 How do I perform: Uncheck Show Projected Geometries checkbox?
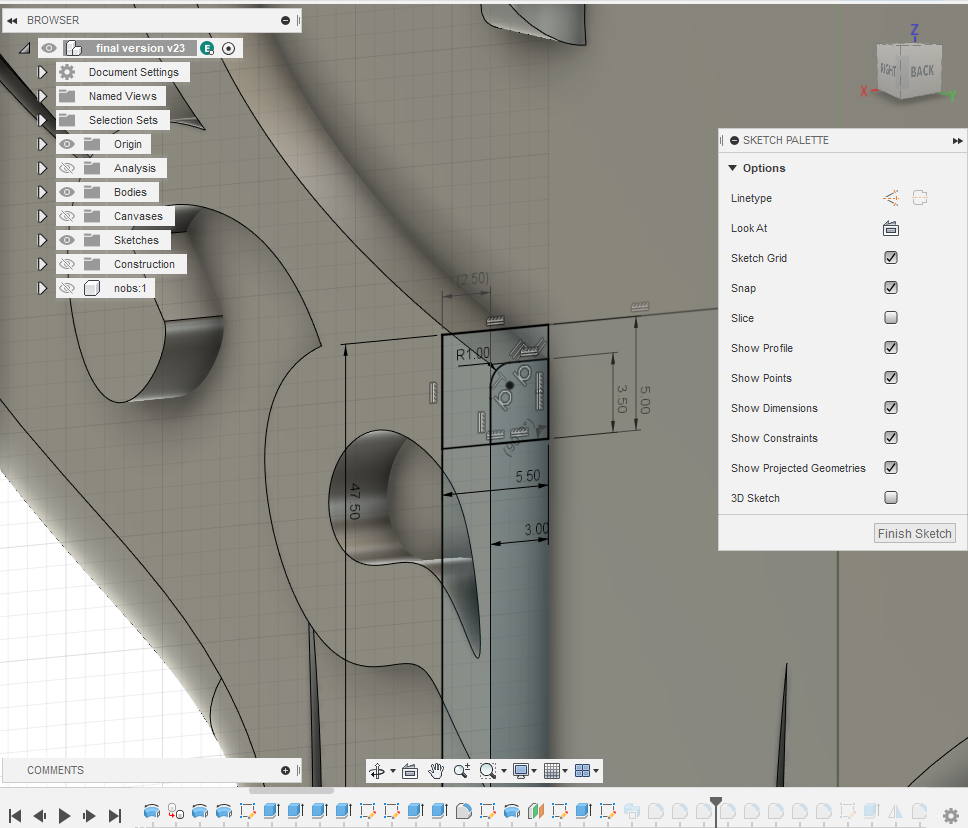pyautogui.click(x=890, y=467)
